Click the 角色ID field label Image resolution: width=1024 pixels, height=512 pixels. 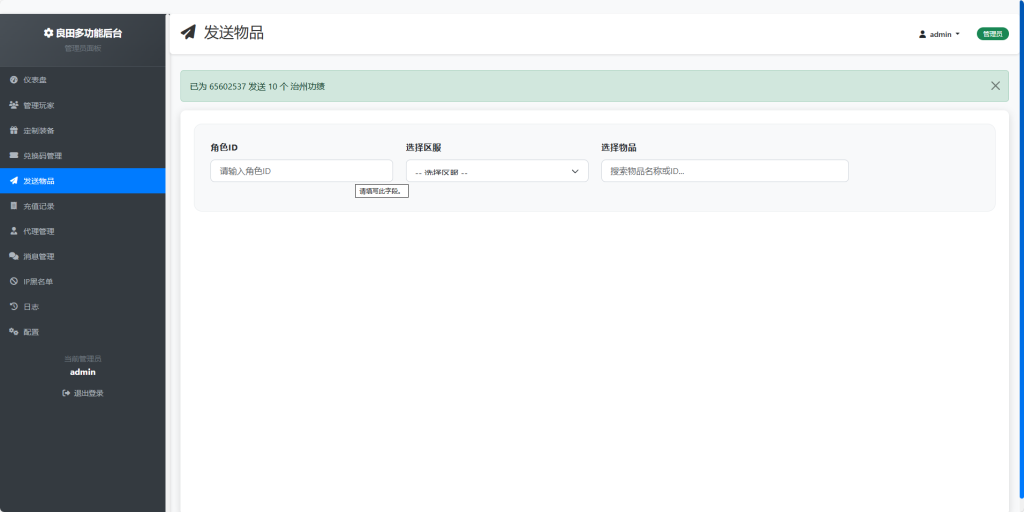click(x=224, y=148)
